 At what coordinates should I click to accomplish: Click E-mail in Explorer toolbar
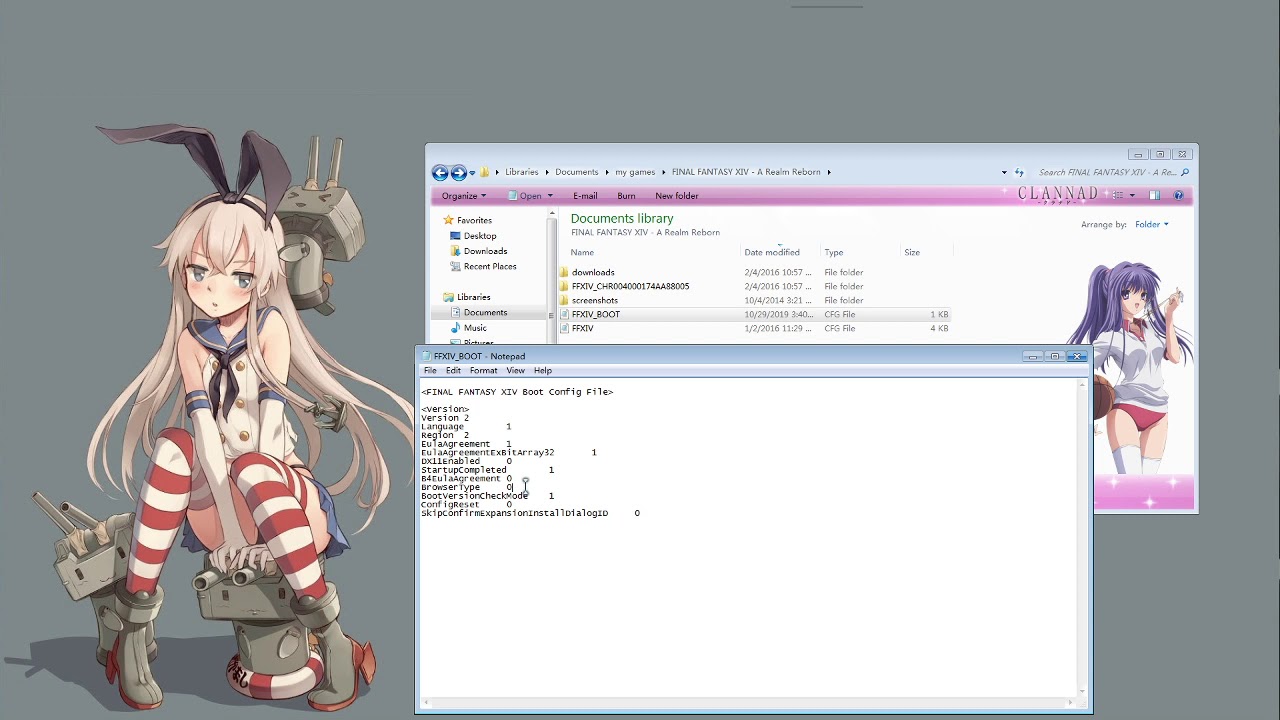click(x=585, y=196)
